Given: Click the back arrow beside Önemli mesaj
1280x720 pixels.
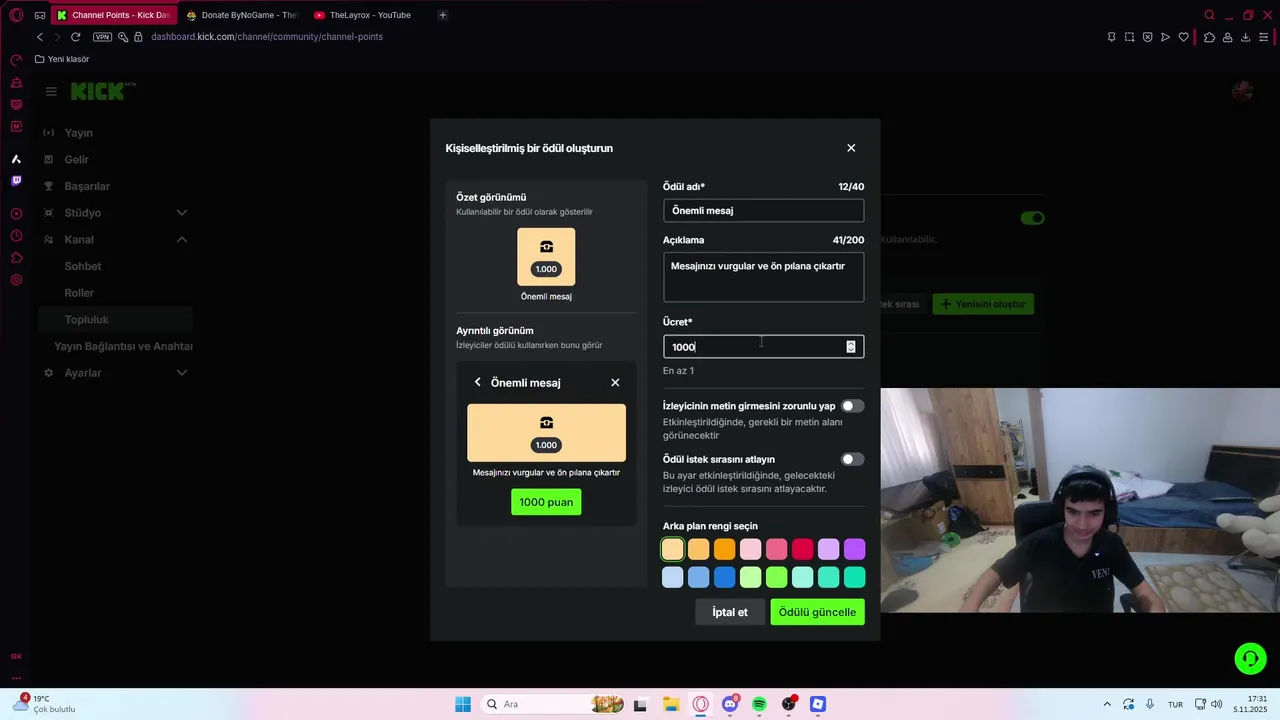Looking at the screenshot, I should [x=478, y=382].
